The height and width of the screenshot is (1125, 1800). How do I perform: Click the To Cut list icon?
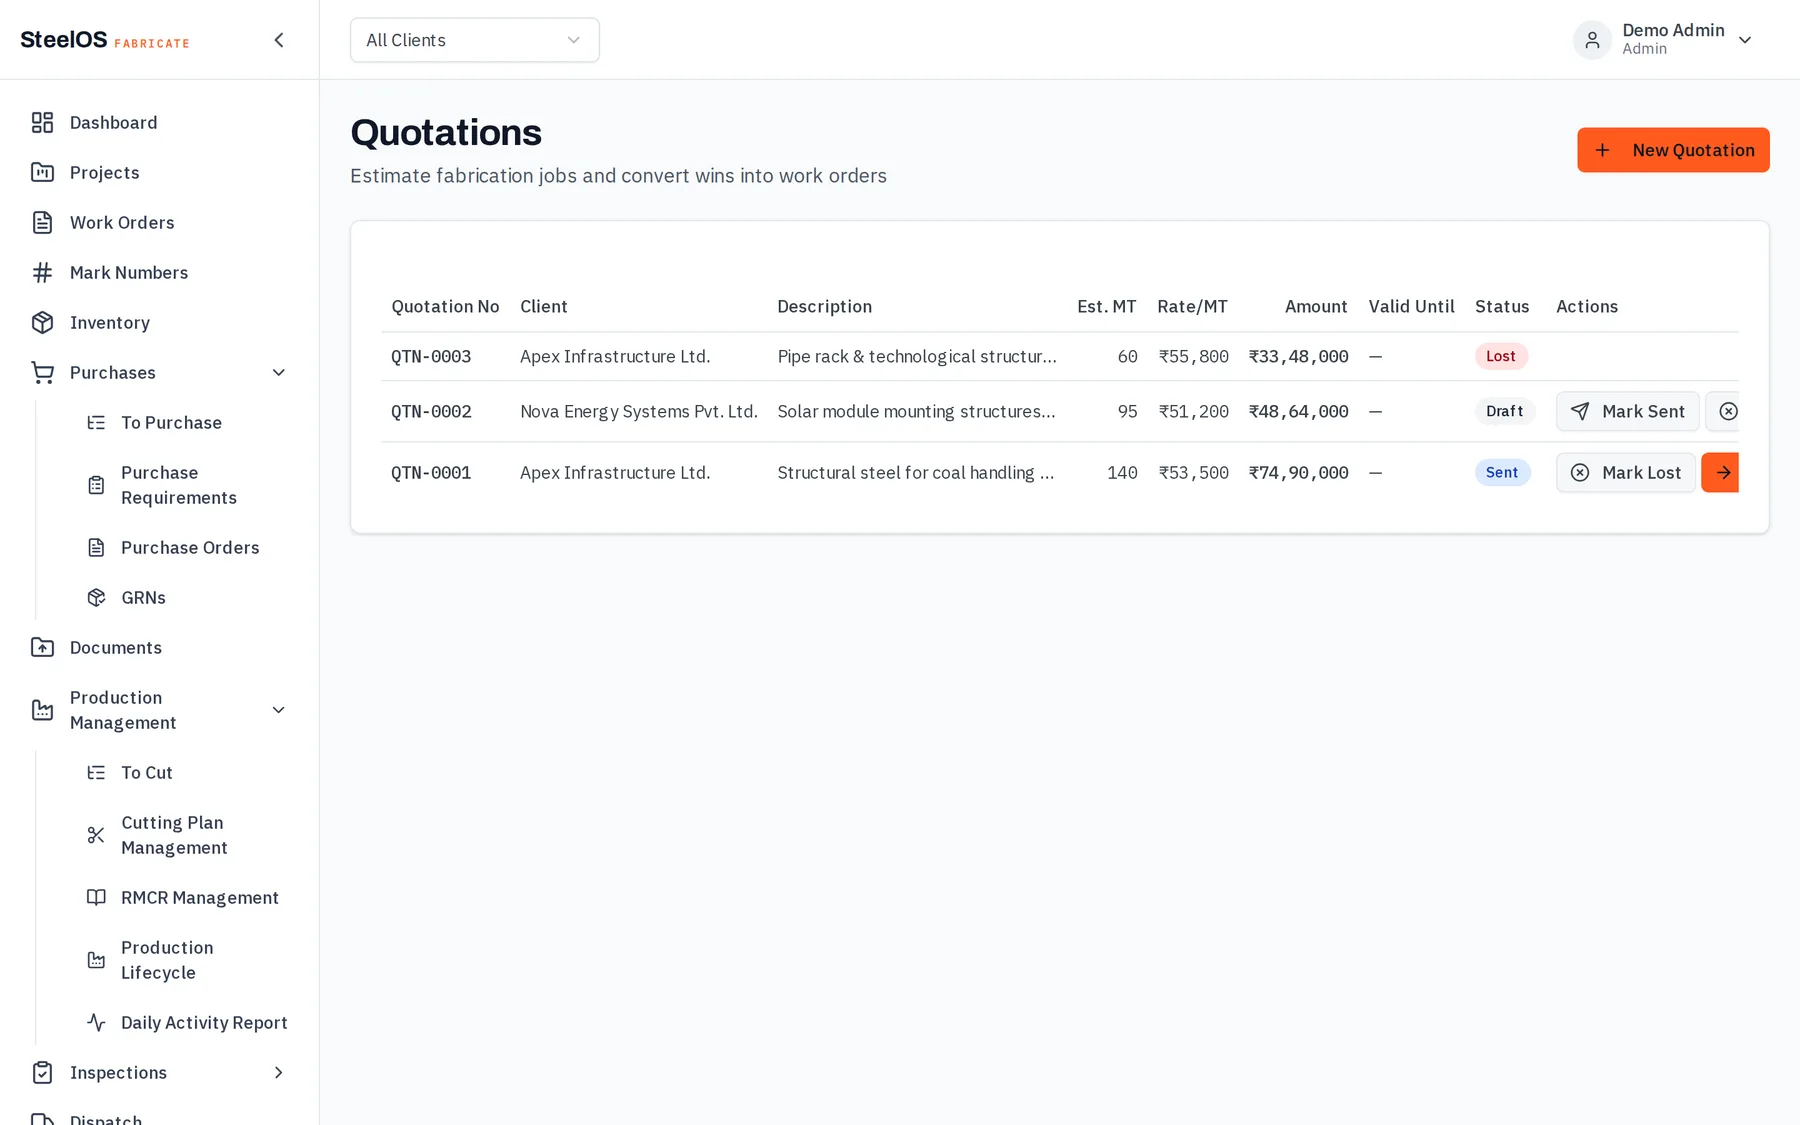pyautogui.click(x=96, y=772)
